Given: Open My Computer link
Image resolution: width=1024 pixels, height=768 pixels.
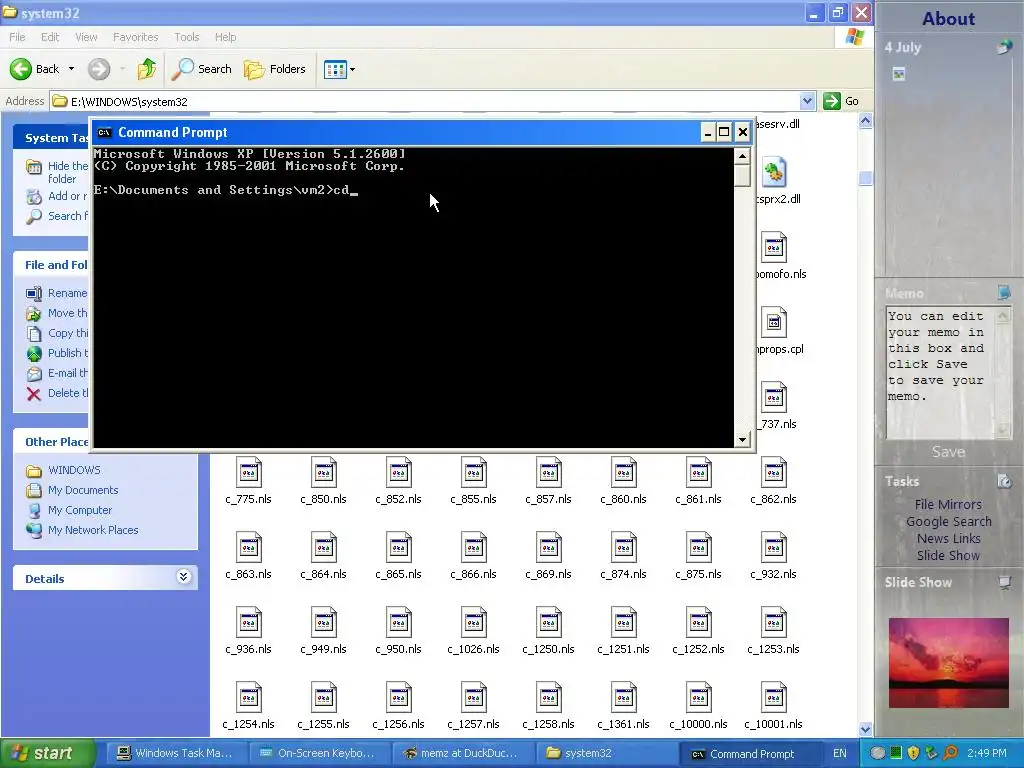Looking at the screenshot, I should coord(80,511).
